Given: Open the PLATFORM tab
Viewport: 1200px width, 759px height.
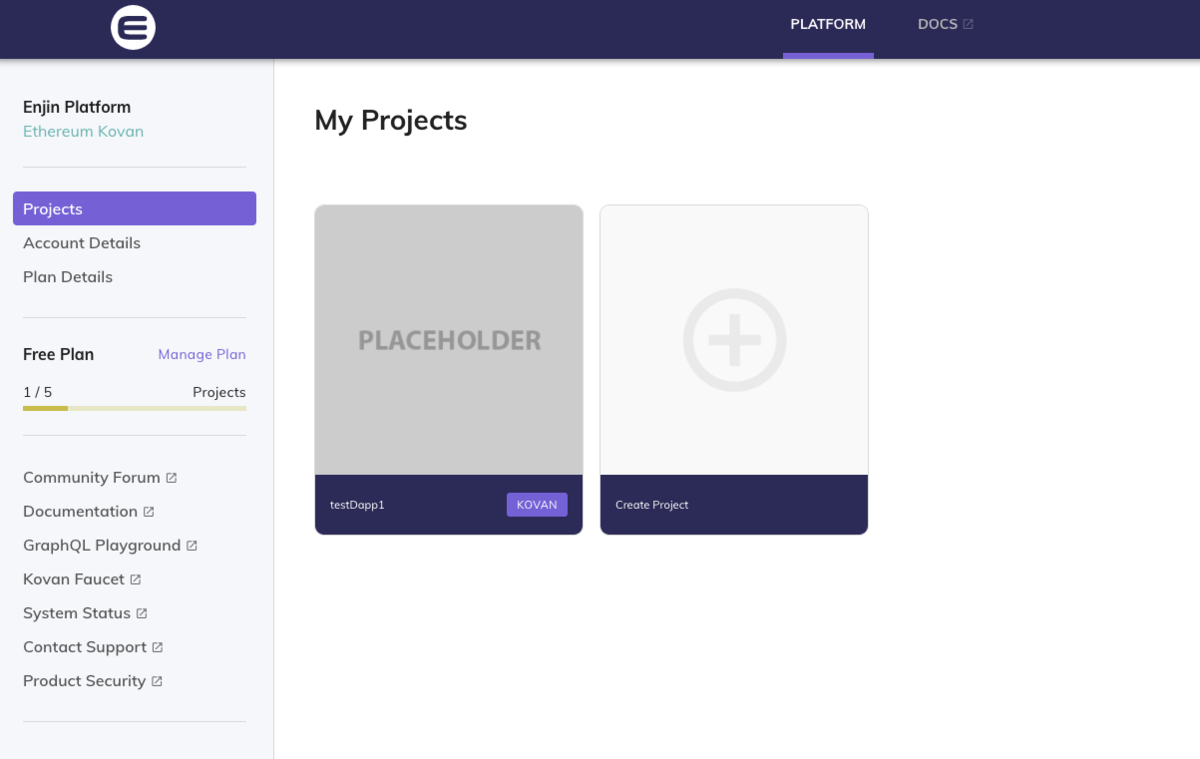Looking at the screenshot, I should pyautogui.click(x=828, y=24).
